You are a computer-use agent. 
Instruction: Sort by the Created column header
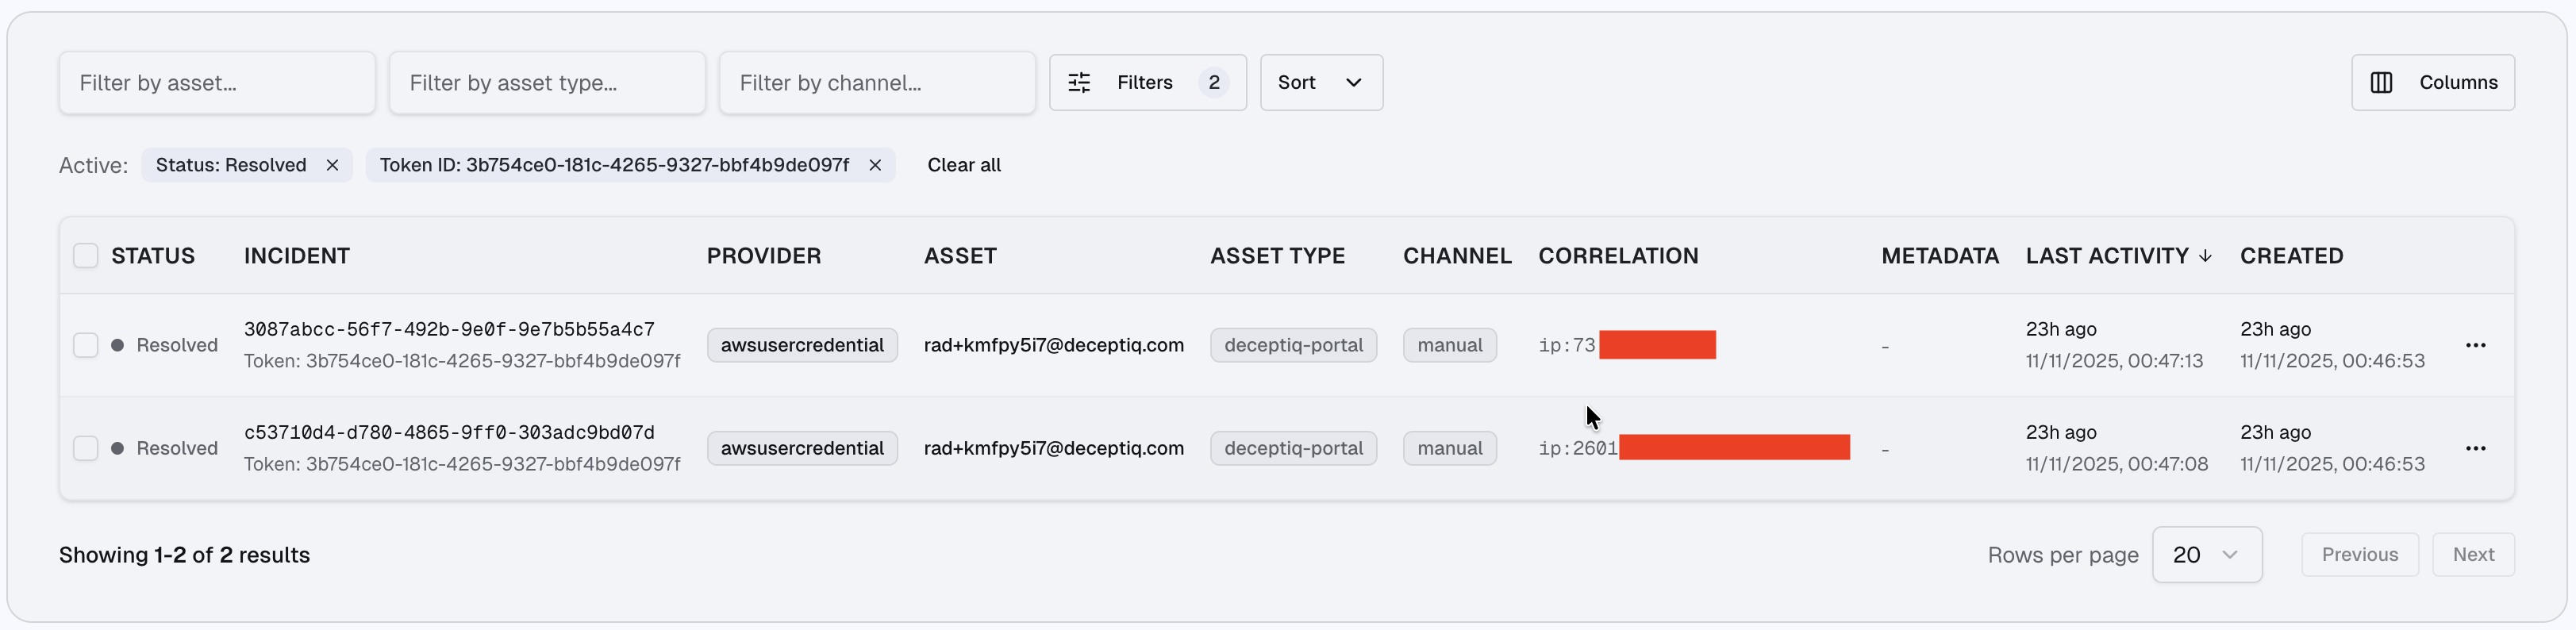point(2291,256)
